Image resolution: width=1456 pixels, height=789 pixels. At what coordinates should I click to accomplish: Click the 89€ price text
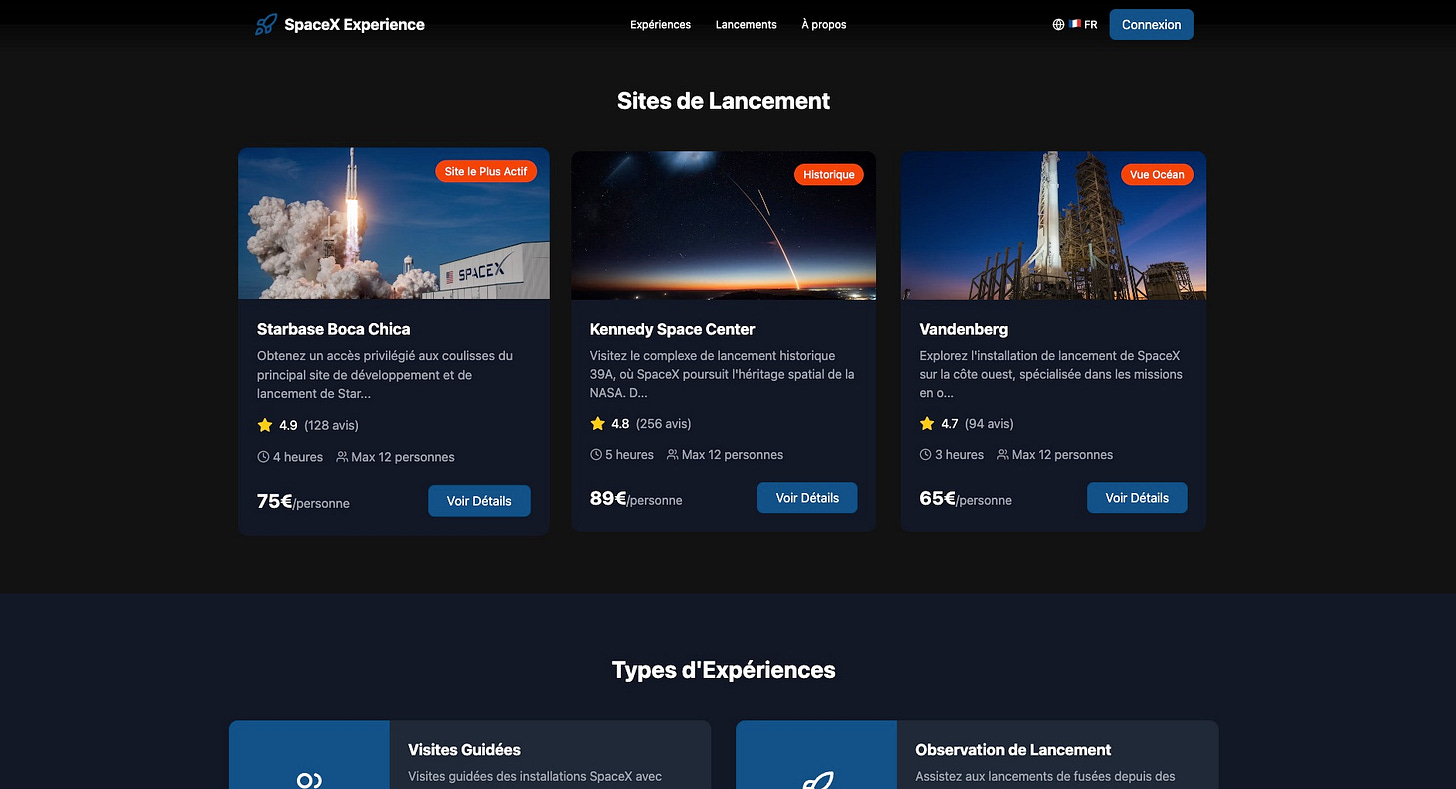[x=608, y=498]
